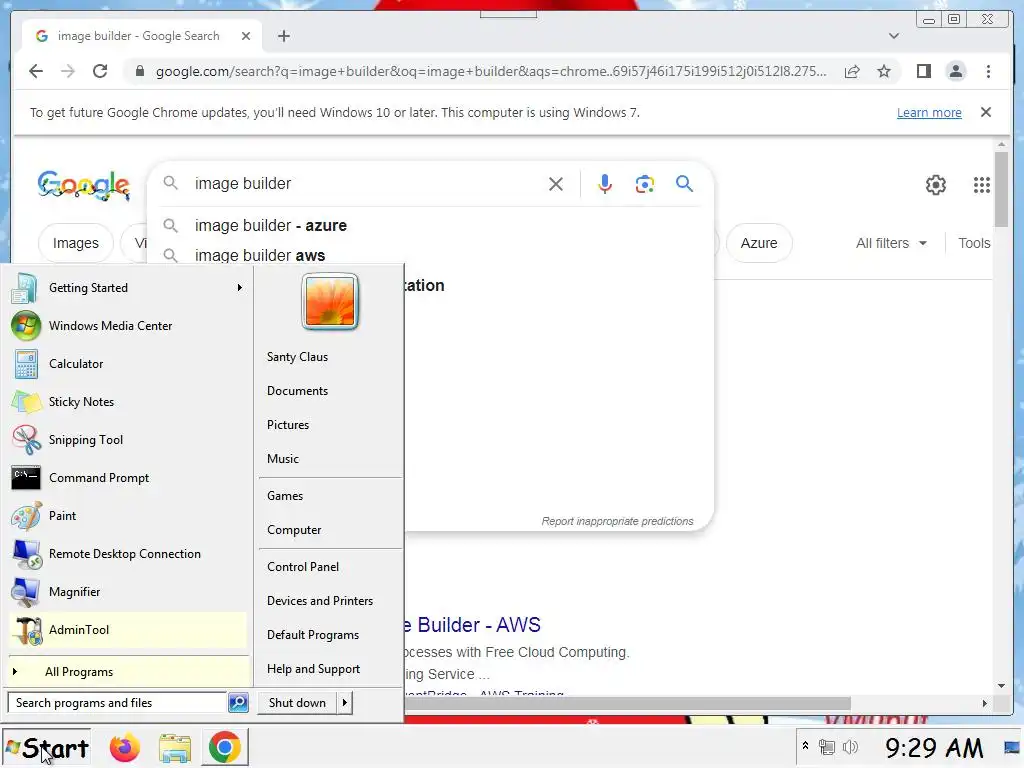Click the blue Google search magnifier
The width and height of the screenshot is (1024, 768).
684,184
